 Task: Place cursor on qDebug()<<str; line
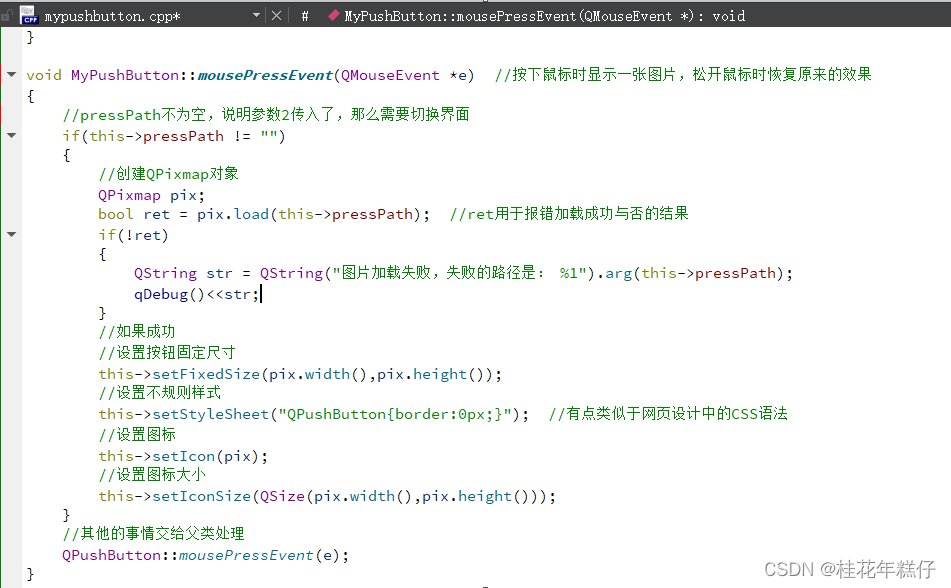pos(197,294)
